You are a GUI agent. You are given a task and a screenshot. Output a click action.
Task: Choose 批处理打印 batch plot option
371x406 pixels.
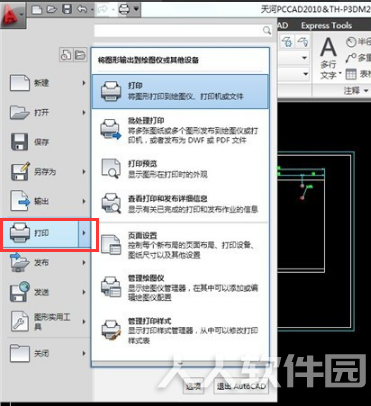[x=180, y=130]
